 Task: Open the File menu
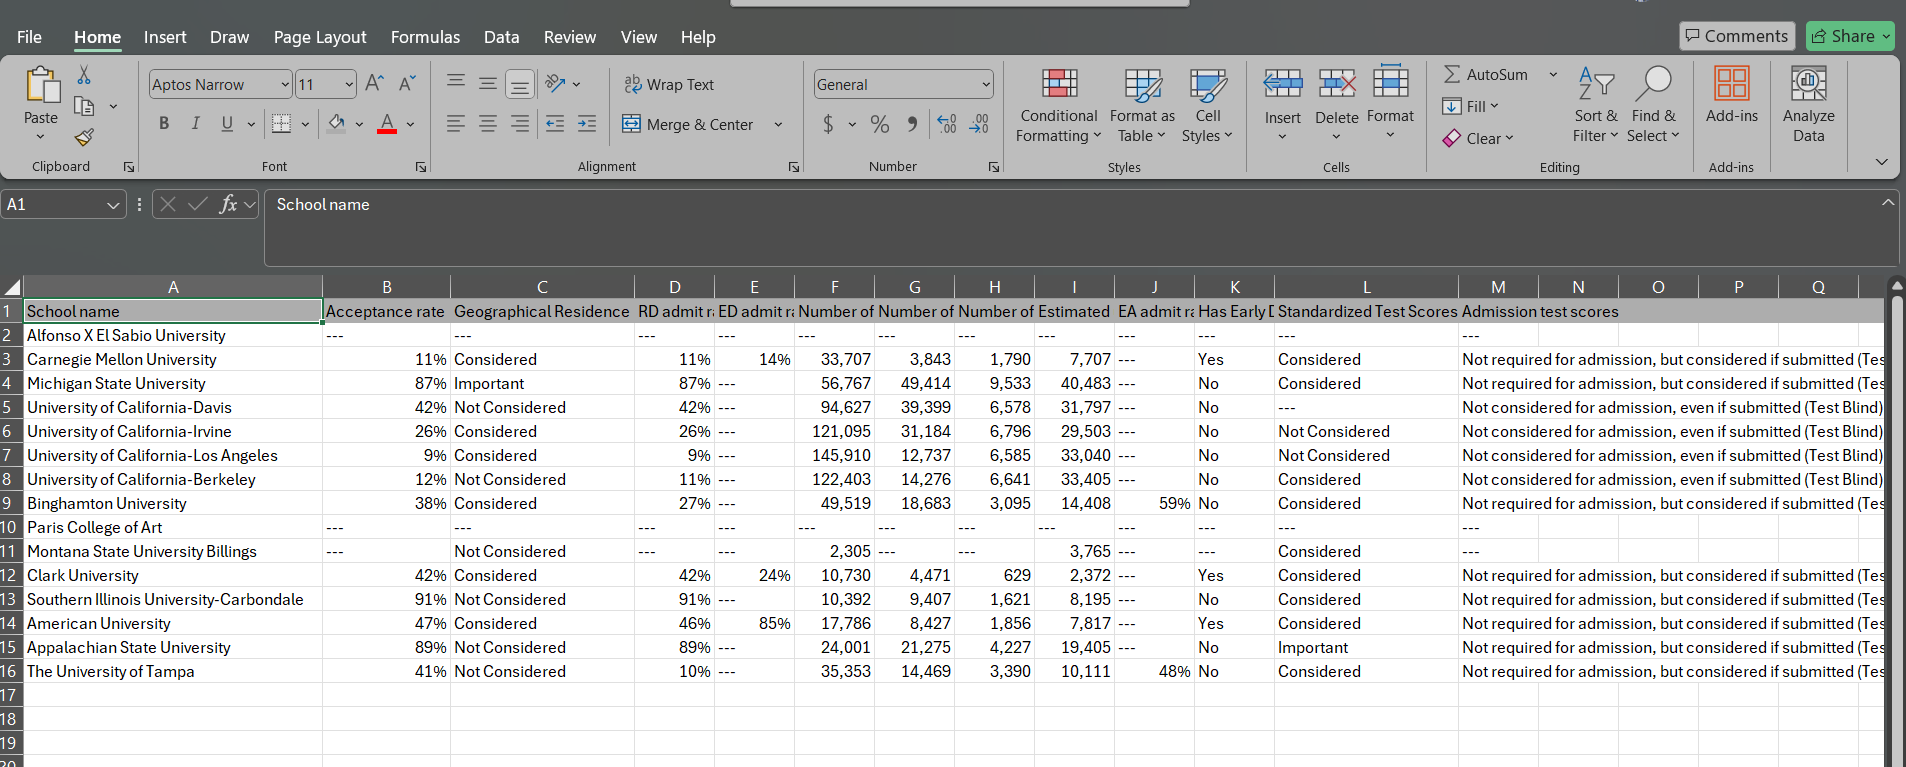[x=30, y=37]
